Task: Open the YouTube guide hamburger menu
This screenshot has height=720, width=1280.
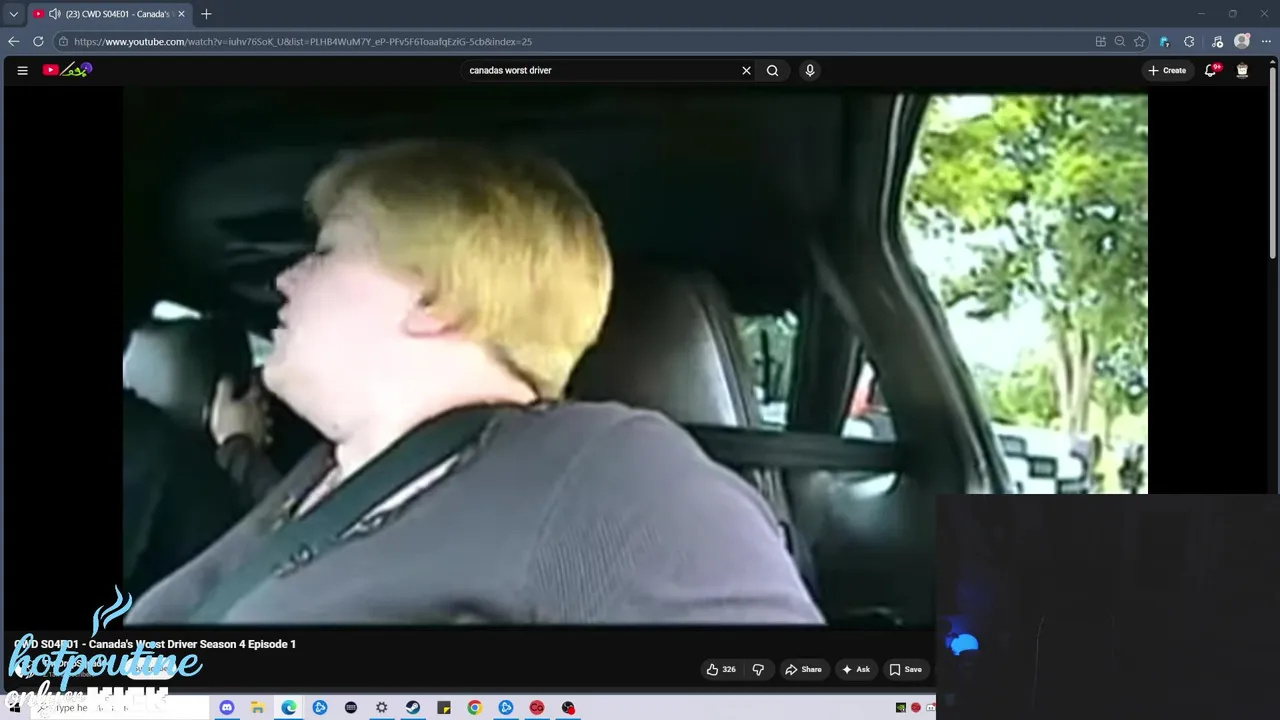Action: pos(22,70)
